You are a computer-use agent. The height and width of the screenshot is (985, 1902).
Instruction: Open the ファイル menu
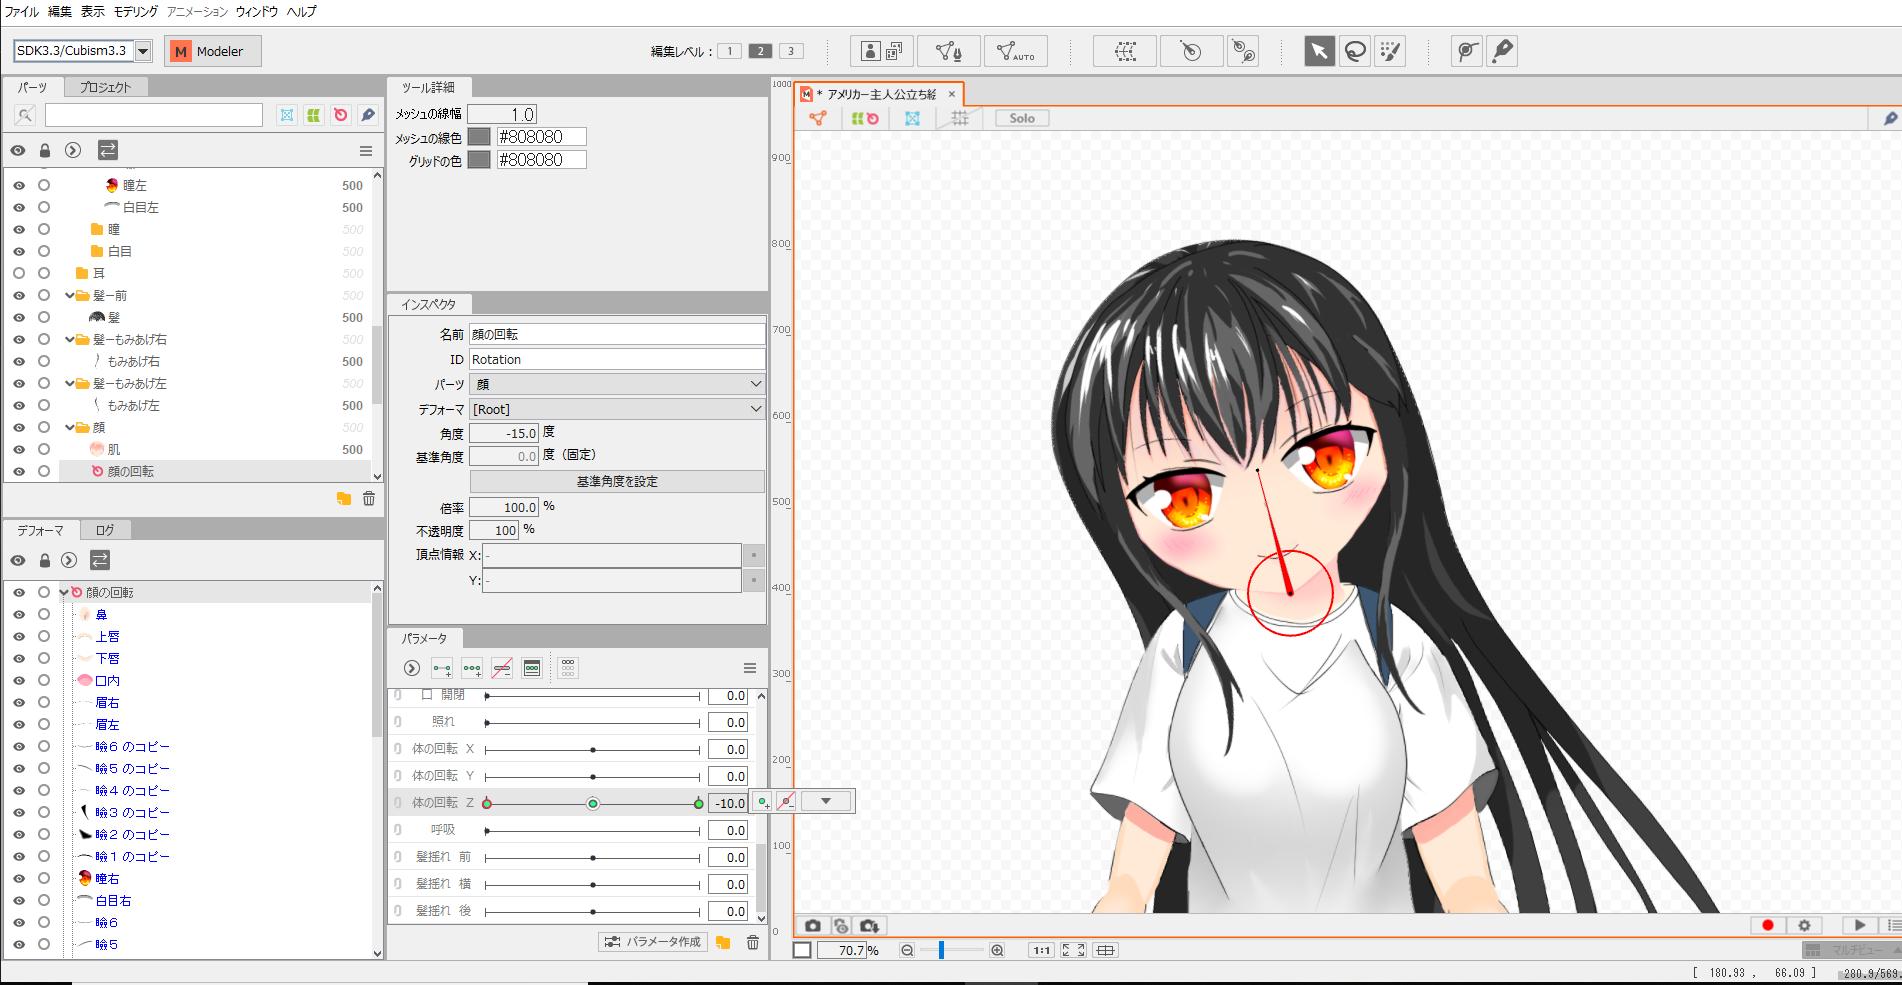22,11
